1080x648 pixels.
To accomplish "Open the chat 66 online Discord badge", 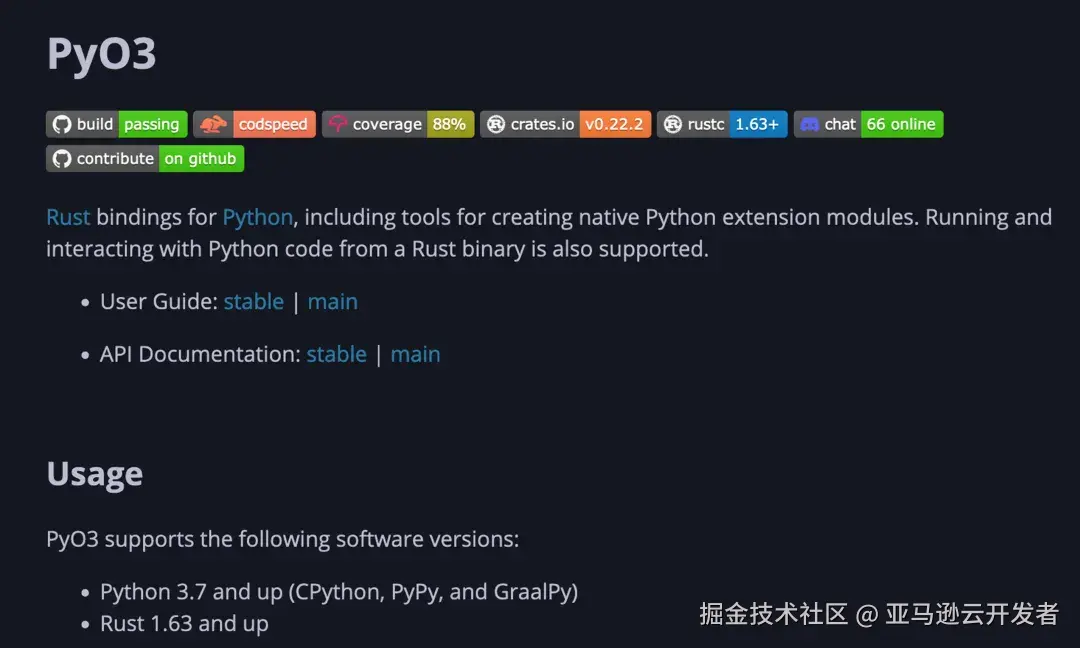I will tap(869, 124).
